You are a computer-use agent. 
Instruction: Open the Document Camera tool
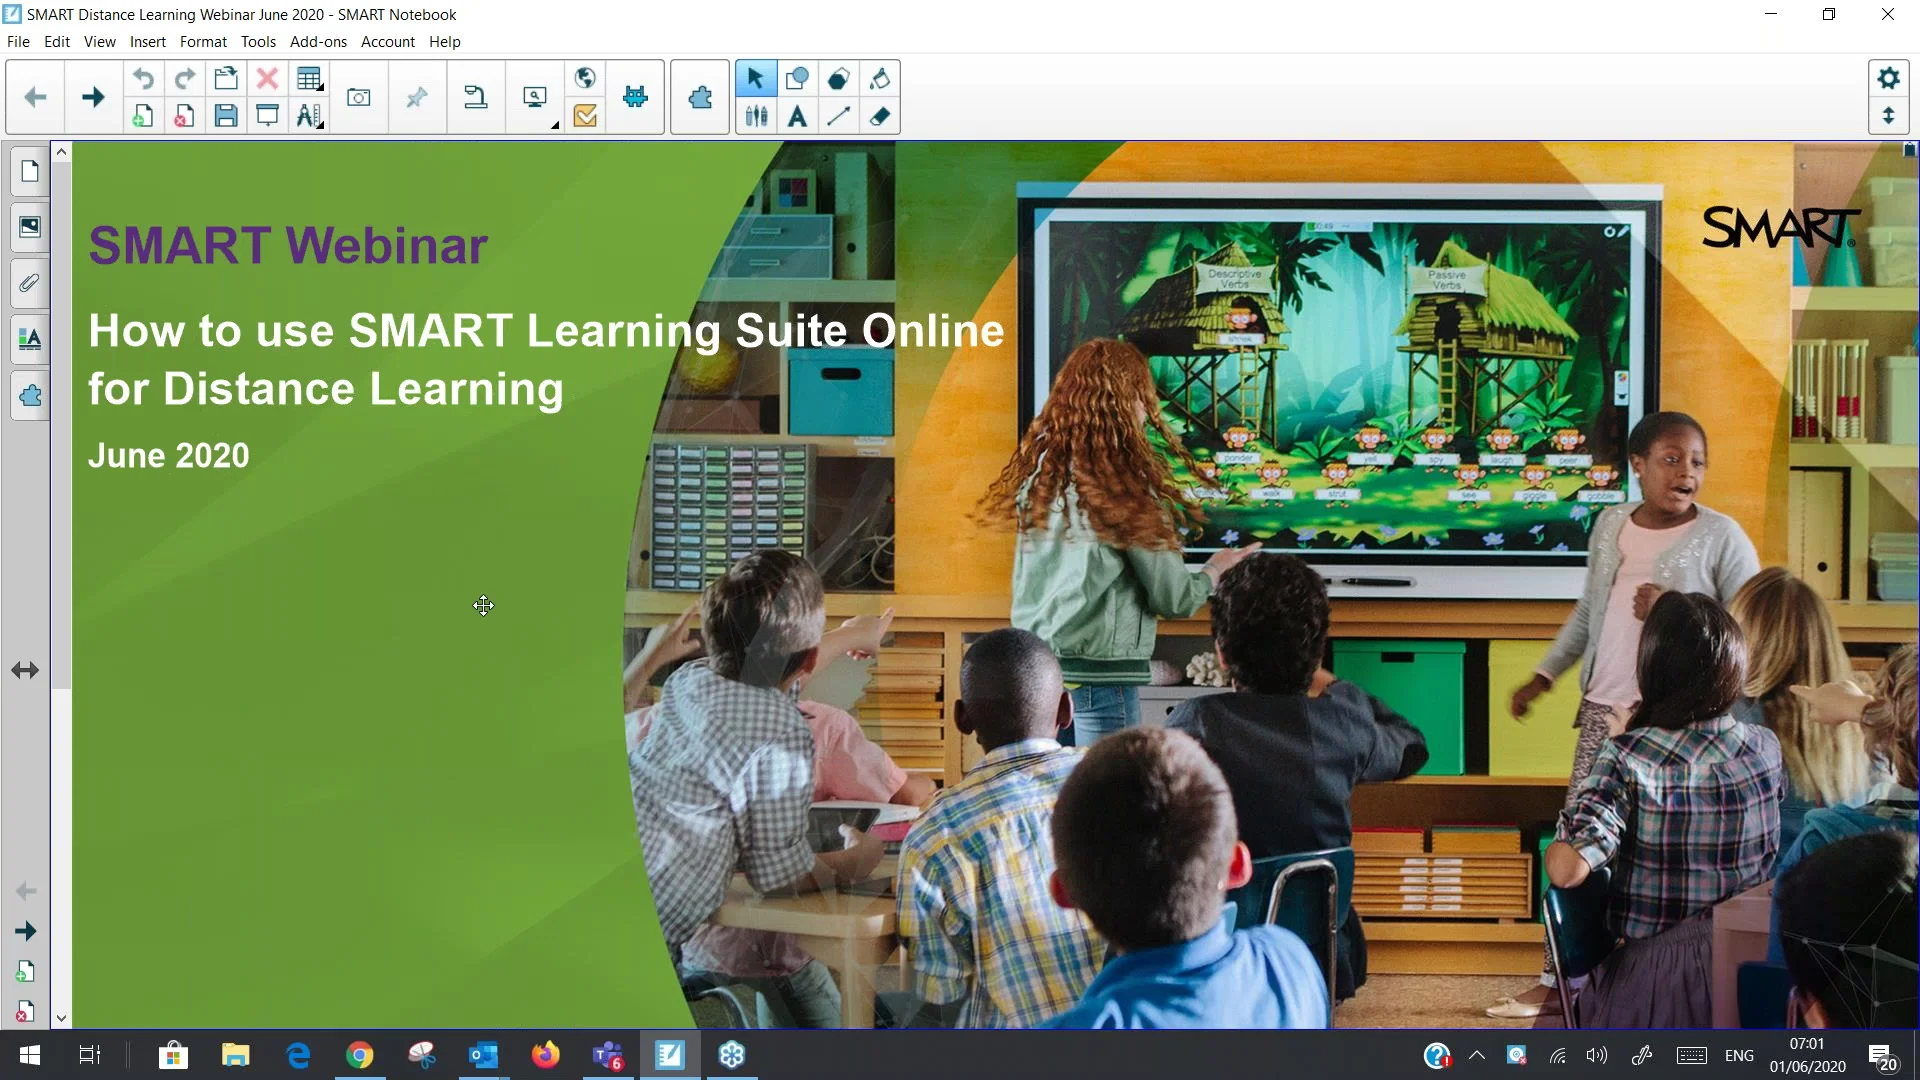pos(475,97)
